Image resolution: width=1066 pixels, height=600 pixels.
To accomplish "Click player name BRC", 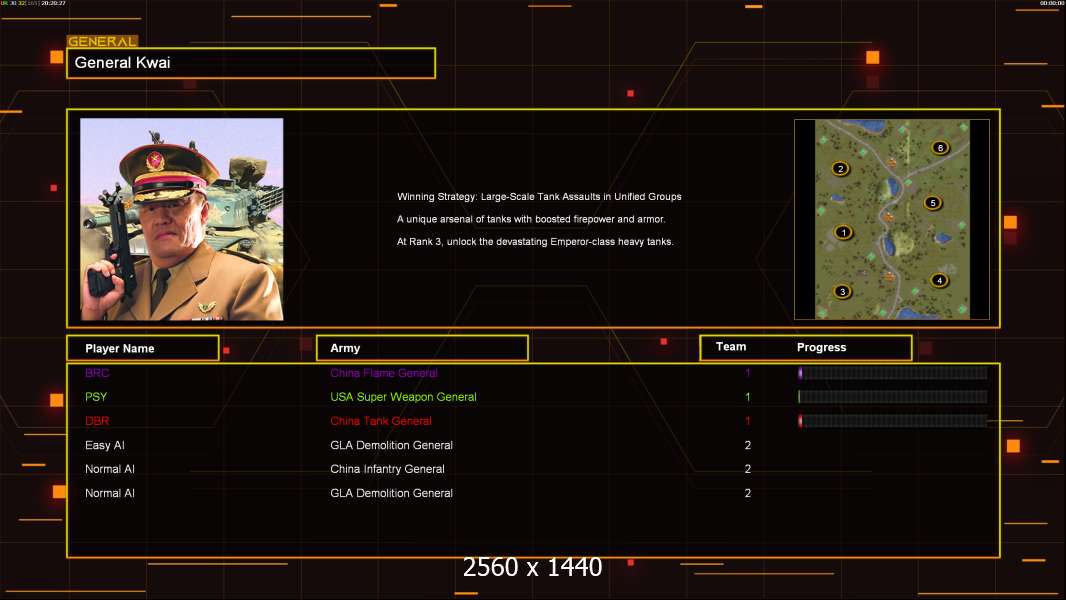I will point(97,373).
